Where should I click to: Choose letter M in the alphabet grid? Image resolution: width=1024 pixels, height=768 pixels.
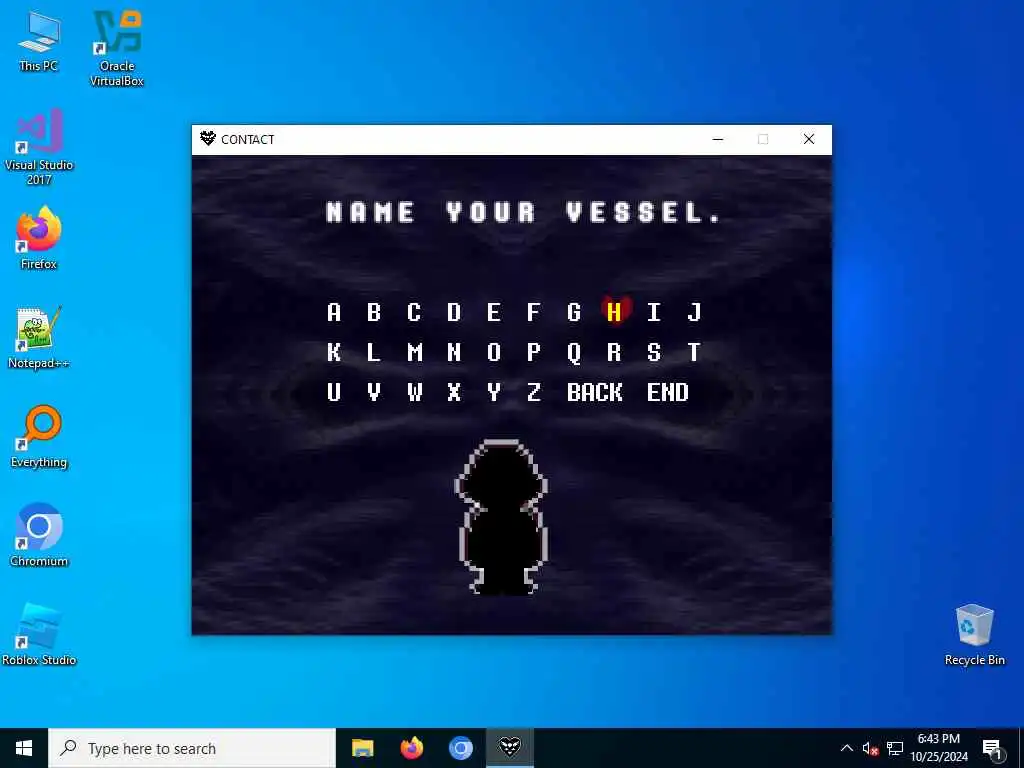(x=415, y=352)
